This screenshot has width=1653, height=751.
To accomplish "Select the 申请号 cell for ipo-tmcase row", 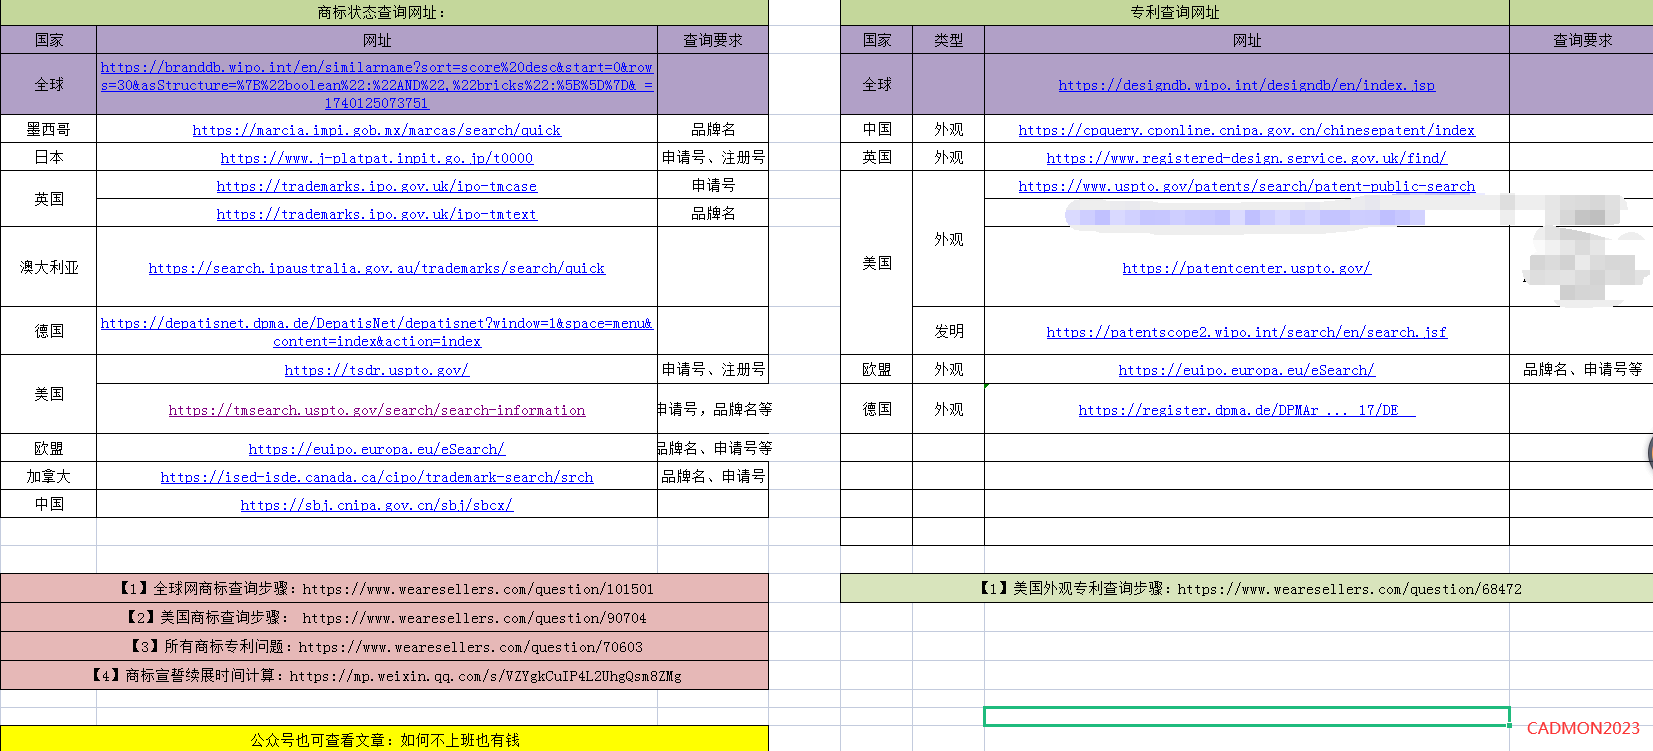I will click(713, 185).
